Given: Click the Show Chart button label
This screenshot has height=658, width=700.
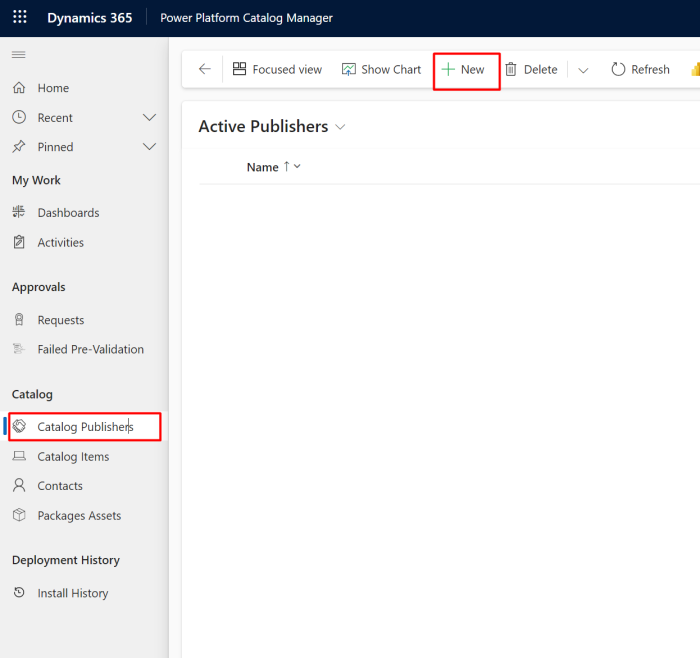Looking at the screenshot, I should [x=391, y=70].
